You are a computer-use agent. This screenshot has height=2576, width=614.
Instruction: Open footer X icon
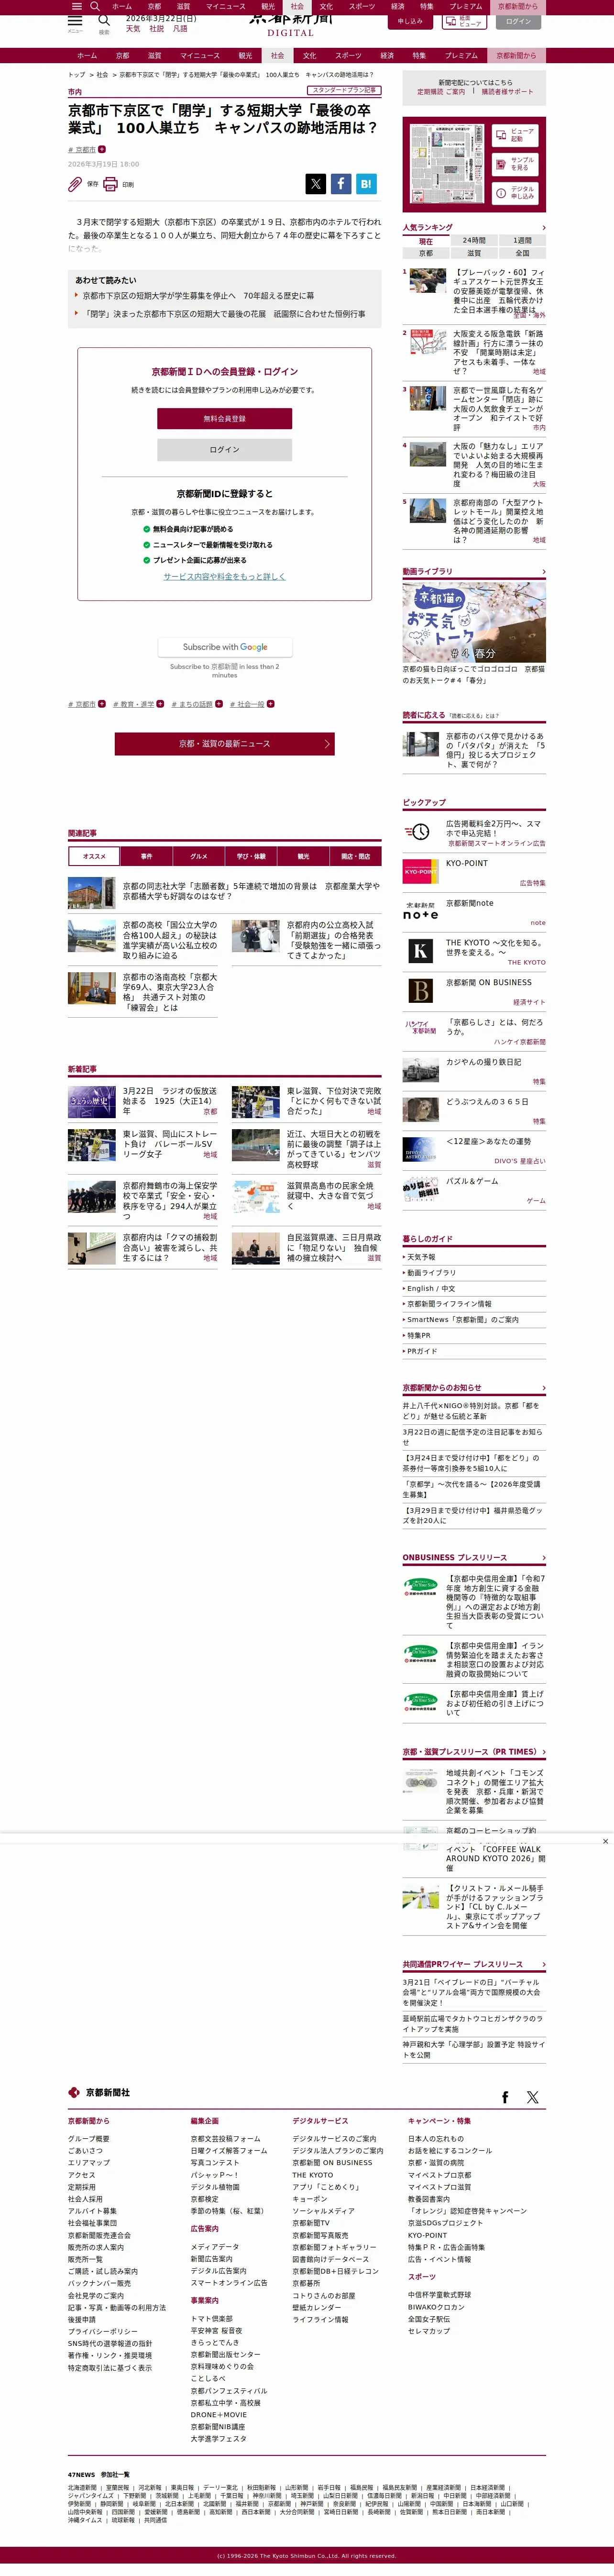click(532, 2097)
